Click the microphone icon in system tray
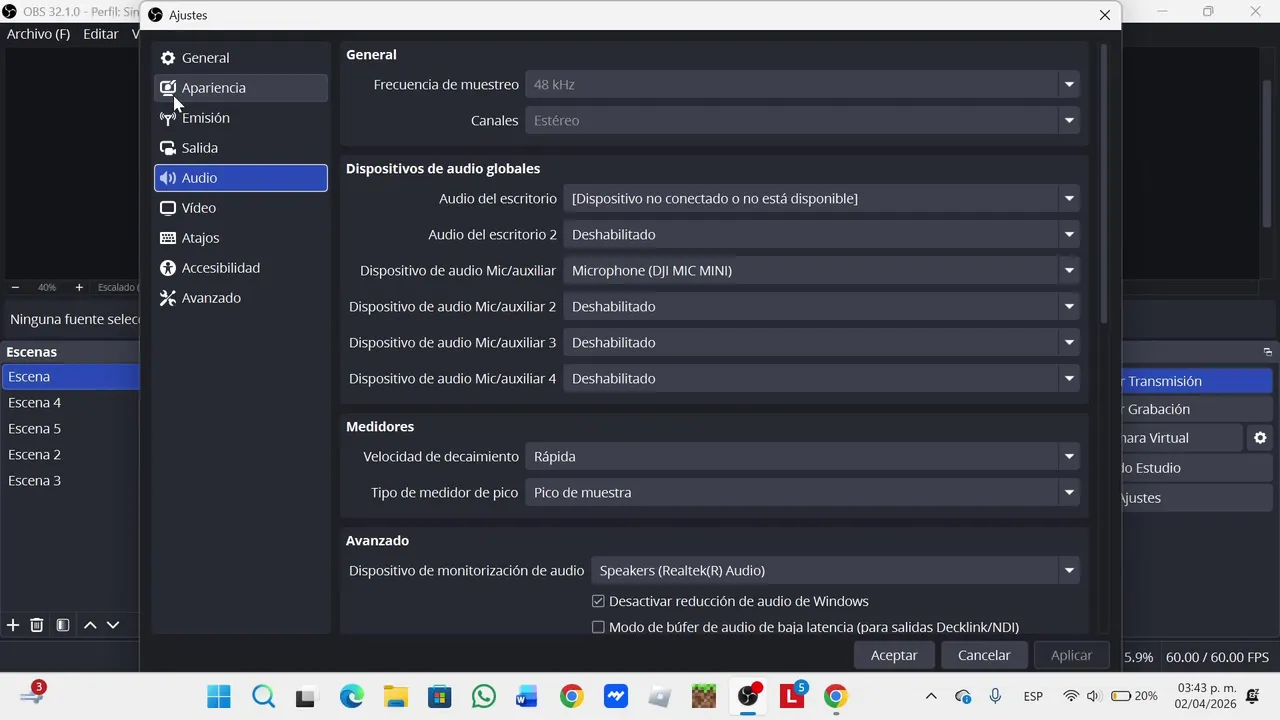This screenshot has width=1280, height=720. 995,696
